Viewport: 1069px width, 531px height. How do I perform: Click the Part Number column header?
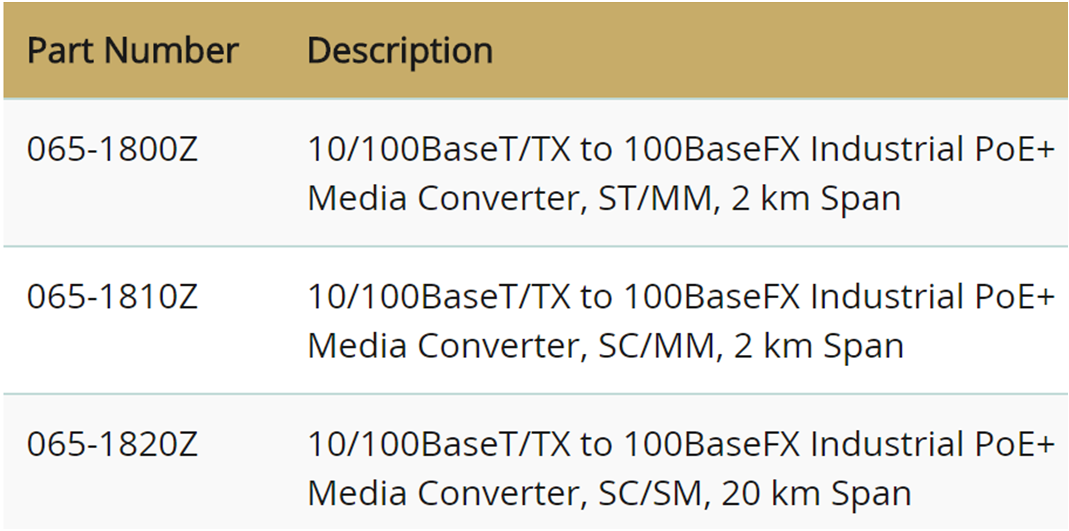click(132, 50)
